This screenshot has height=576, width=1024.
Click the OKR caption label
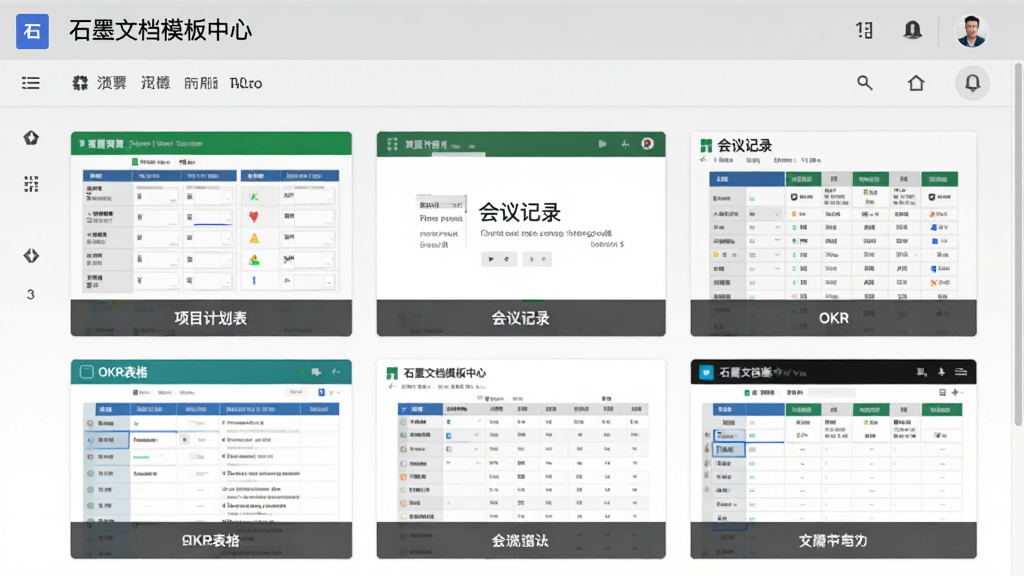point(834,318)
